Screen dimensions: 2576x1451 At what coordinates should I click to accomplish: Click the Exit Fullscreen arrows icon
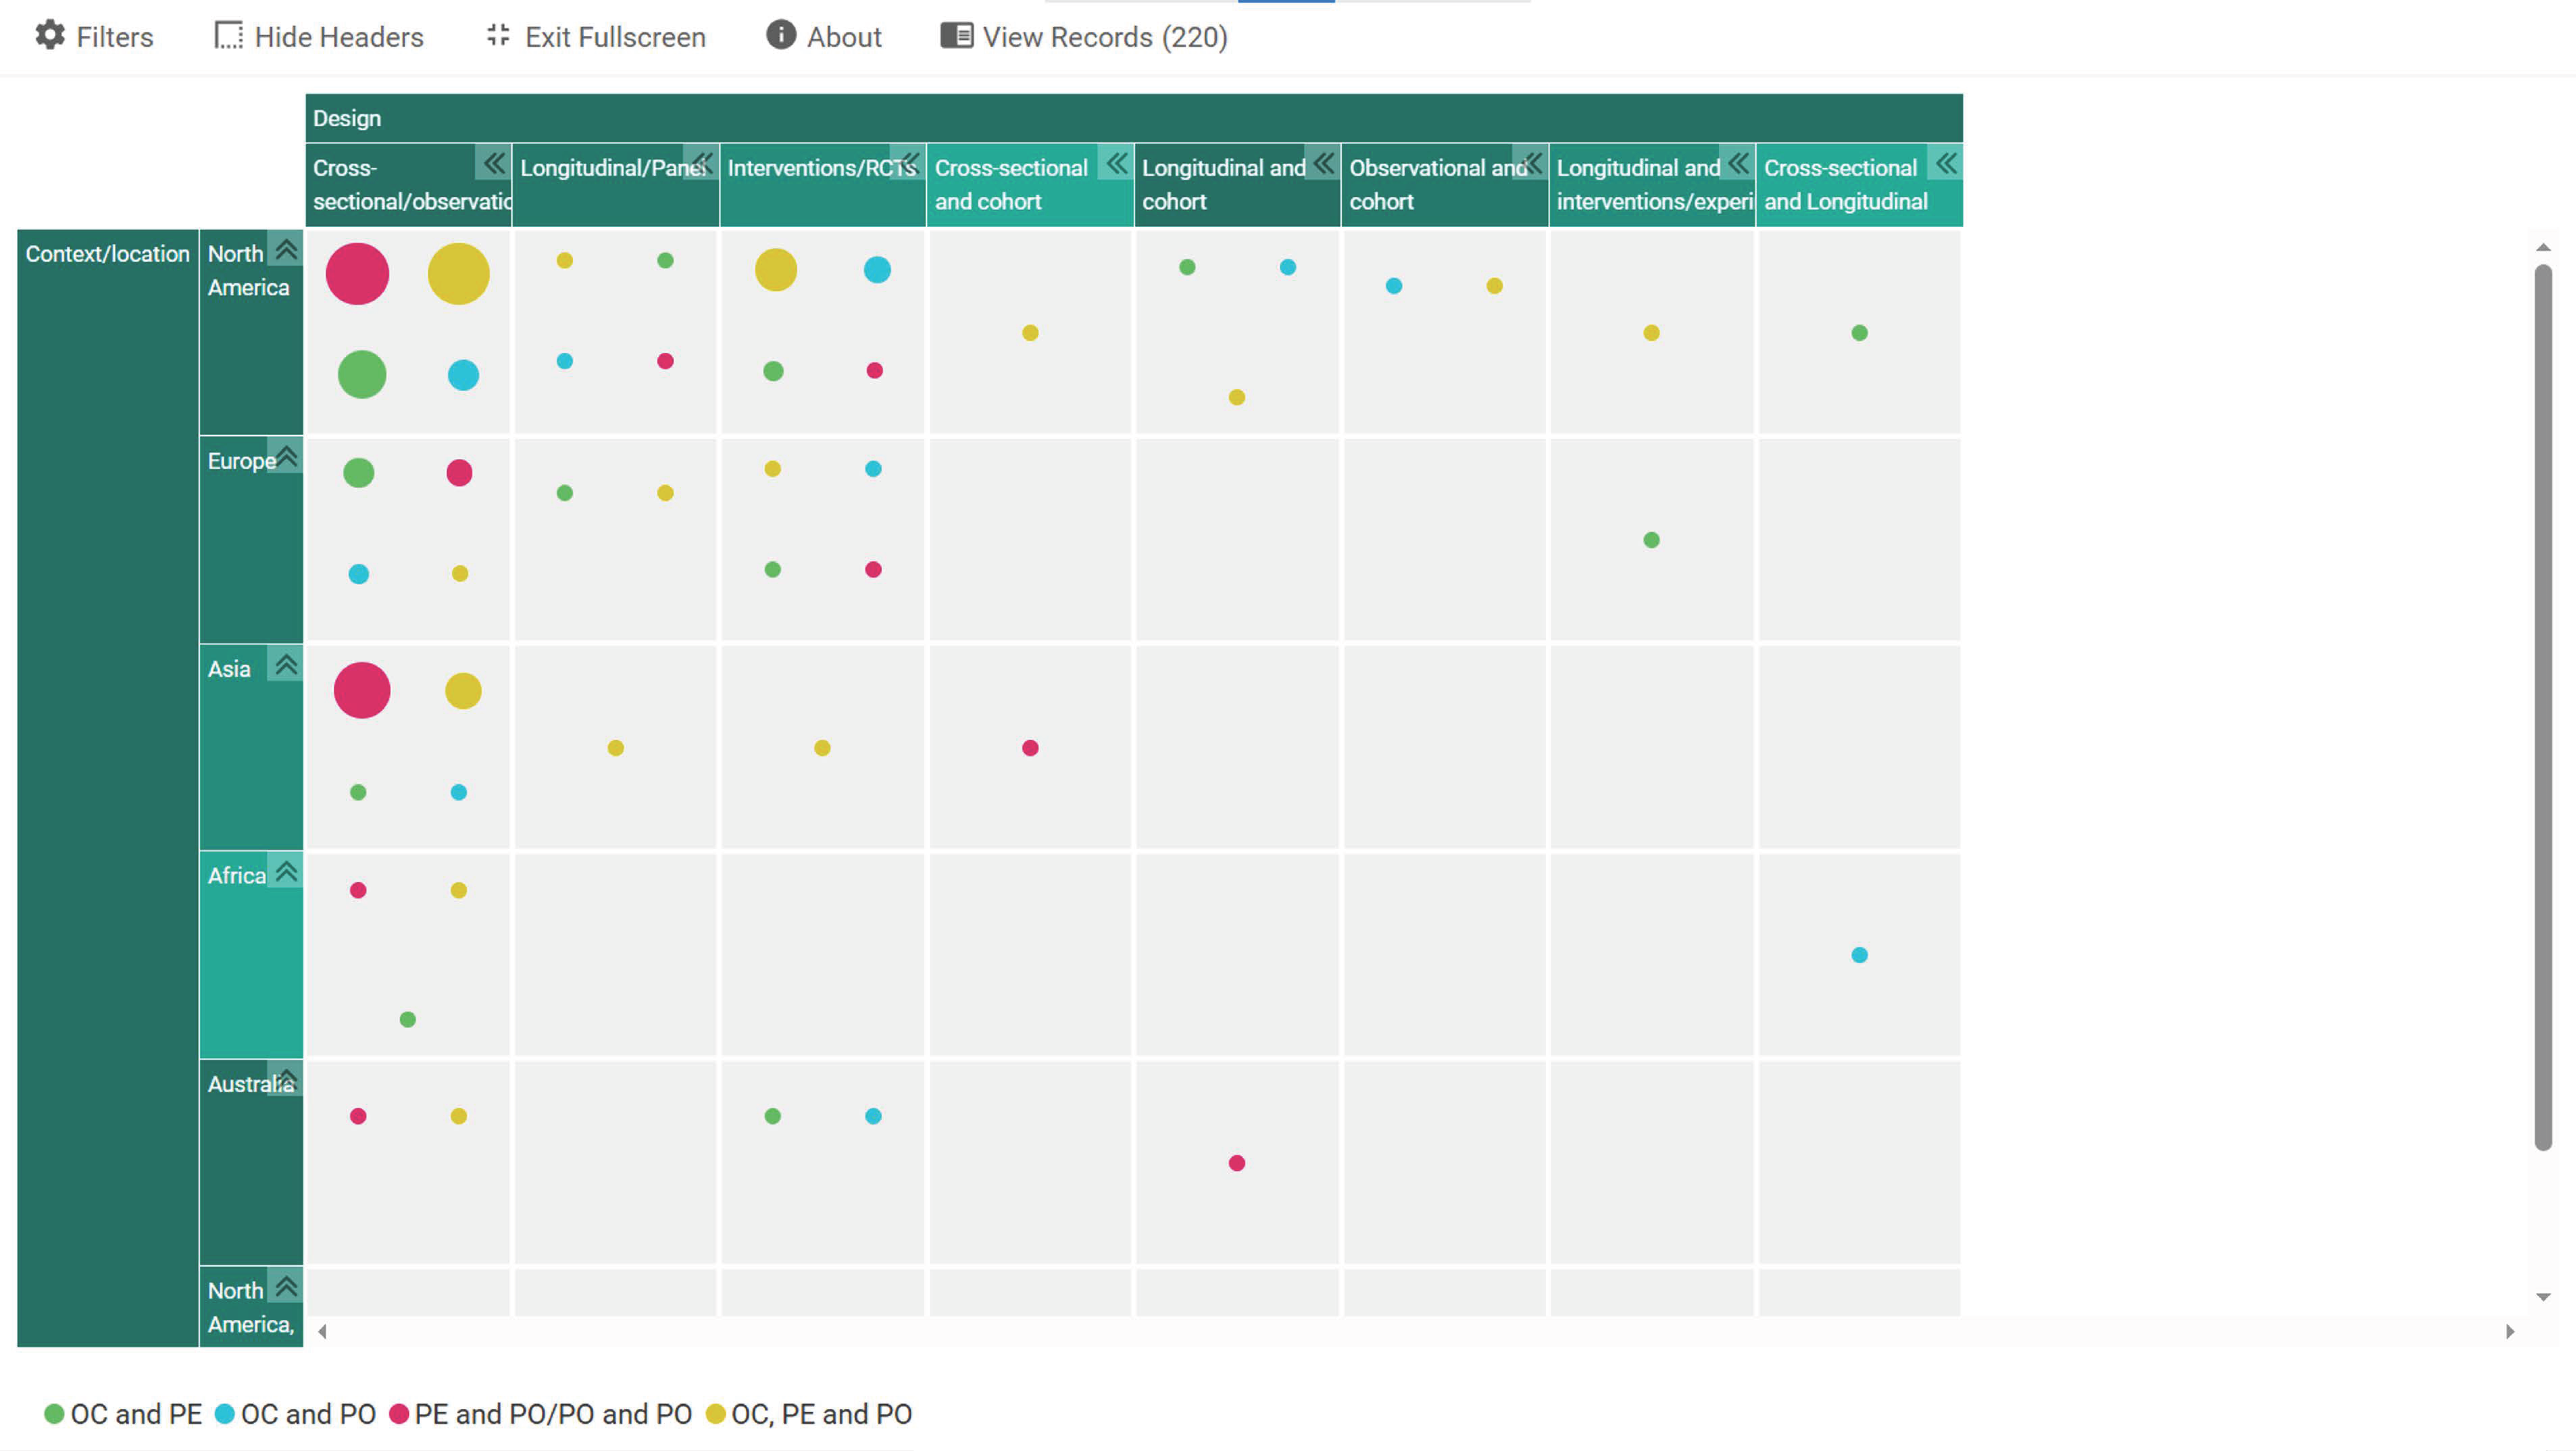[x=498, y=36]
